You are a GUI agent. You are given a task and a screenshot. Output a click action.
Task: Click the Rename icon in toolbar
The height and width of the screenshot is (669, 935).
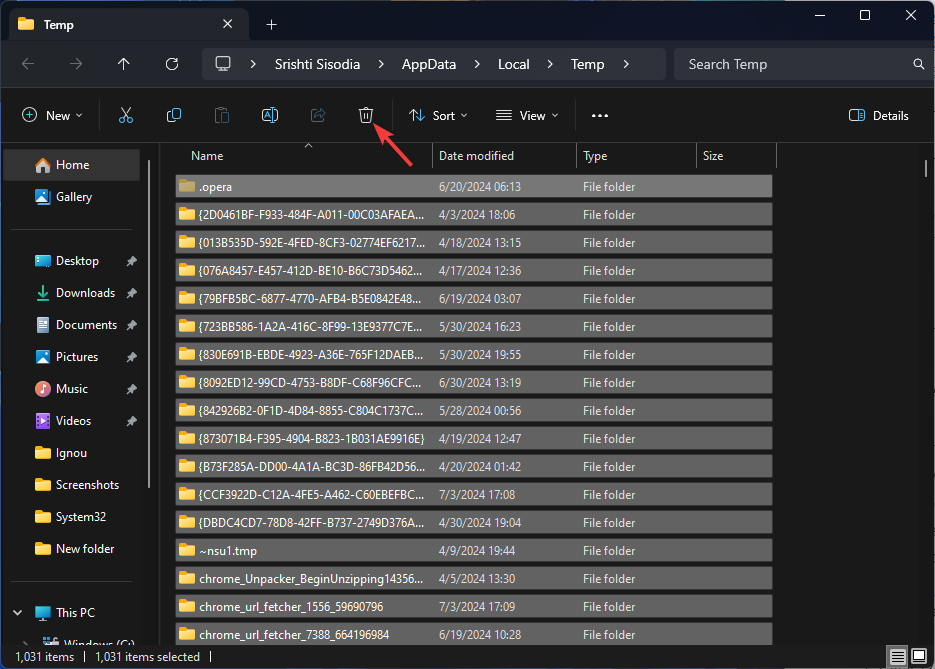coord(270,116)
